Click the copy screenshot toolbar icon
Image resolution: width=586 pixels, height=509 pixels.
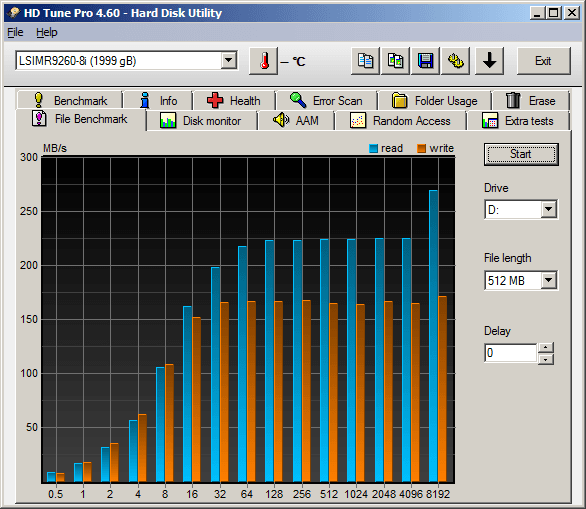395,61
